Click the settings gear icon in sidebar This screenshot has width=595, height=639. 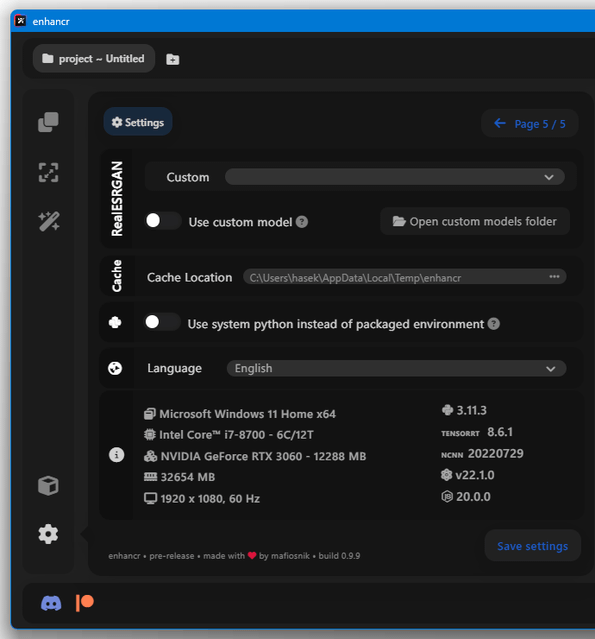point(48,534)
